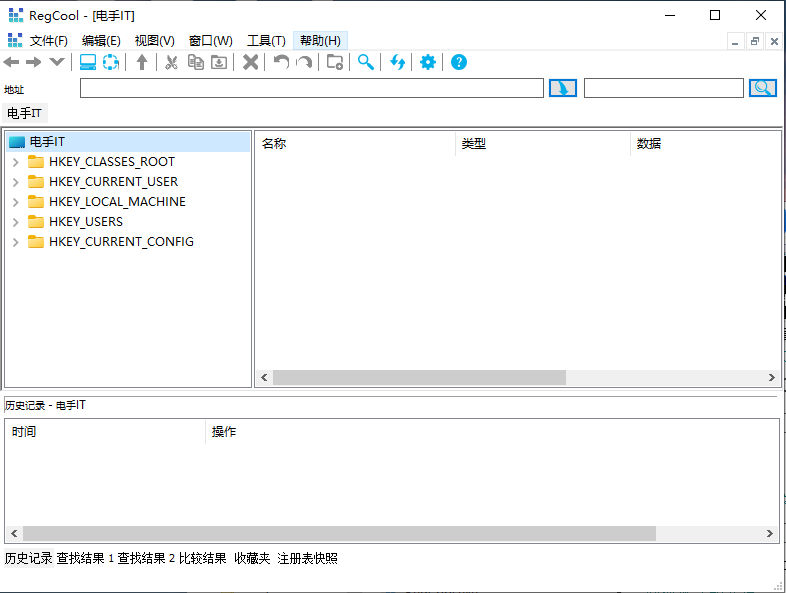Open the 帮助(H) menu
Screen dimensions: 786x593
point(320,41)
